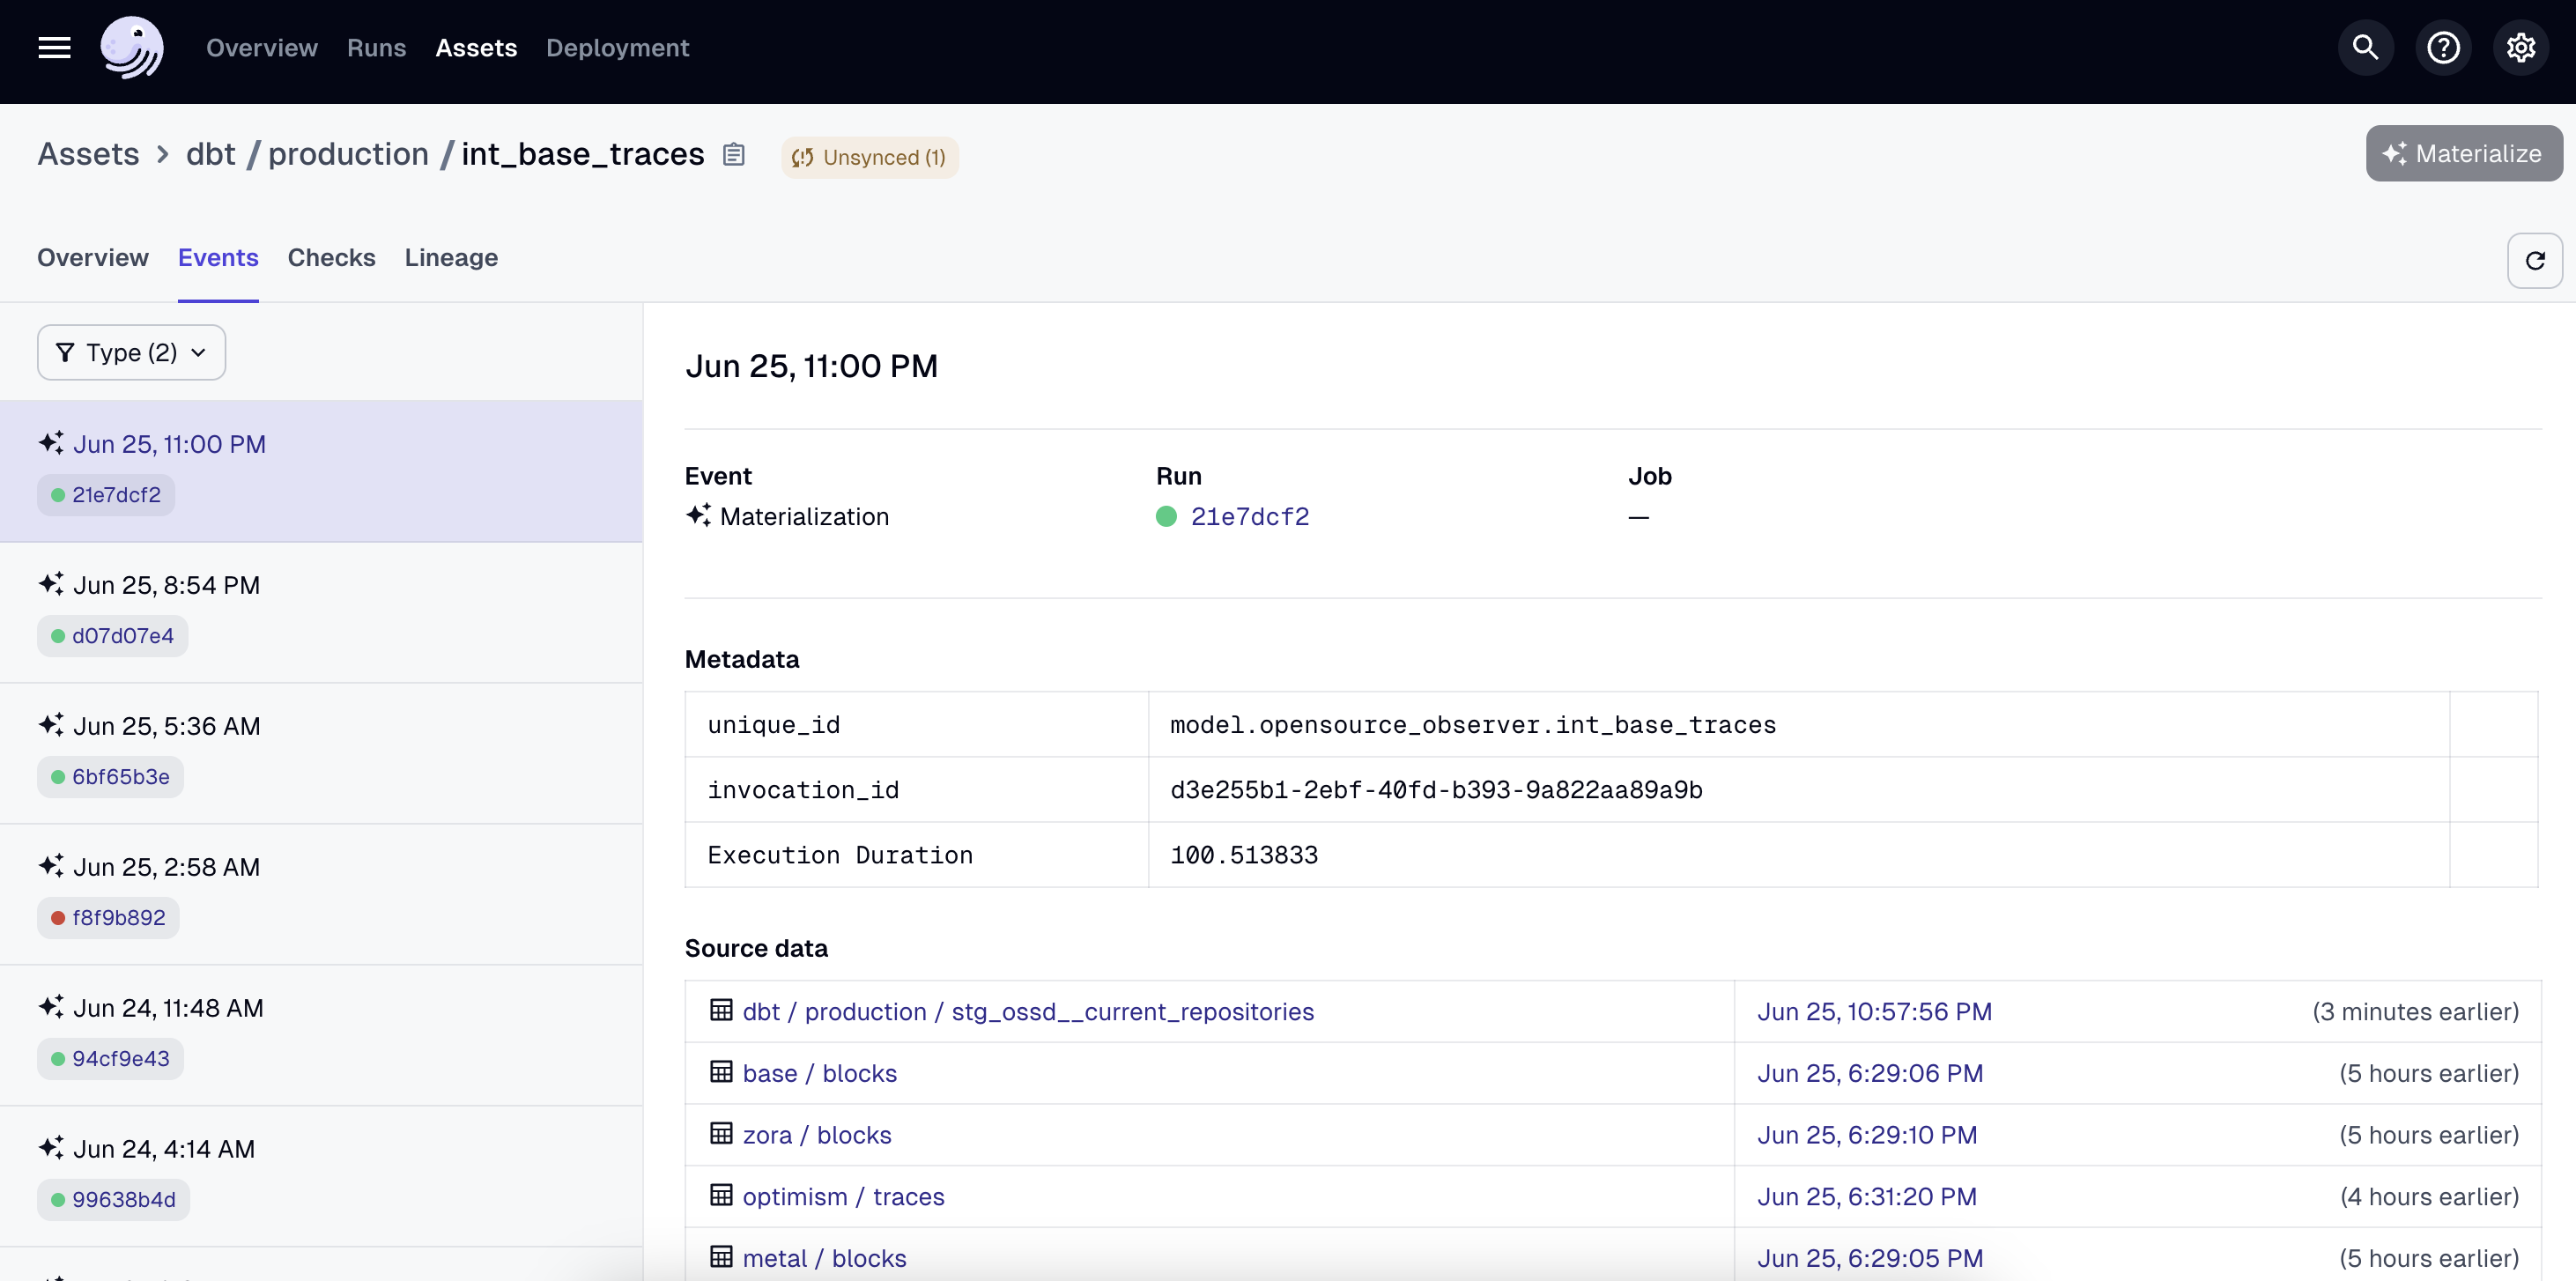Open Jun 25, 10:57:56 PM timestamp link
2576x1281 pixels.
(x=1874, y=1012)
